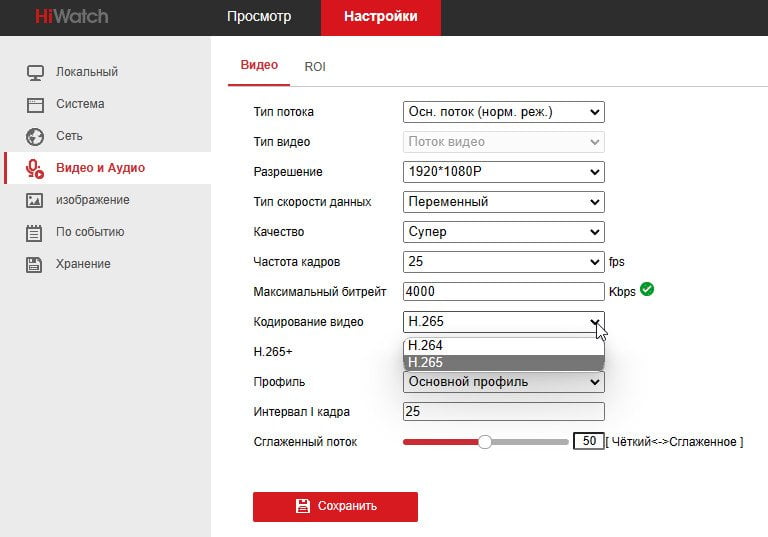Click the green bitrate validation checkmark
The width and height of the screenshot is (768, 537).
(x=647, y=289)
